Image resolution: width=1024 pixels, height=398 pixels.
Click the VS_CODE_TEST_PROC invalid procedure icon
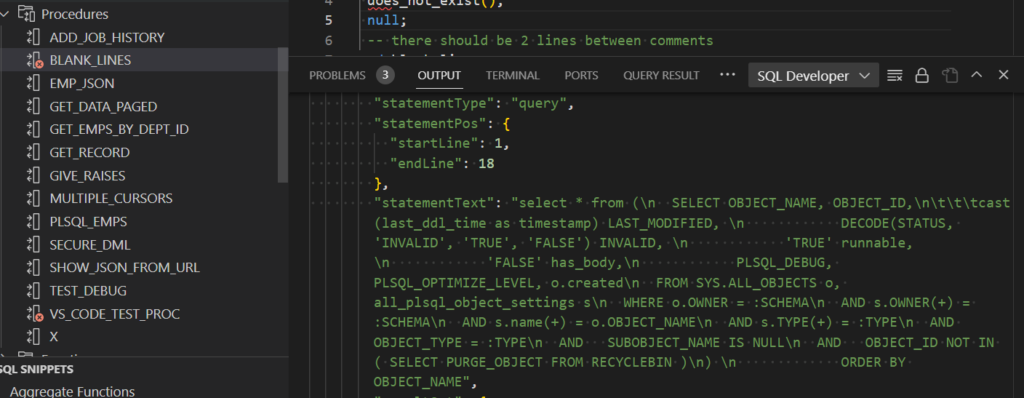point(34,314)
